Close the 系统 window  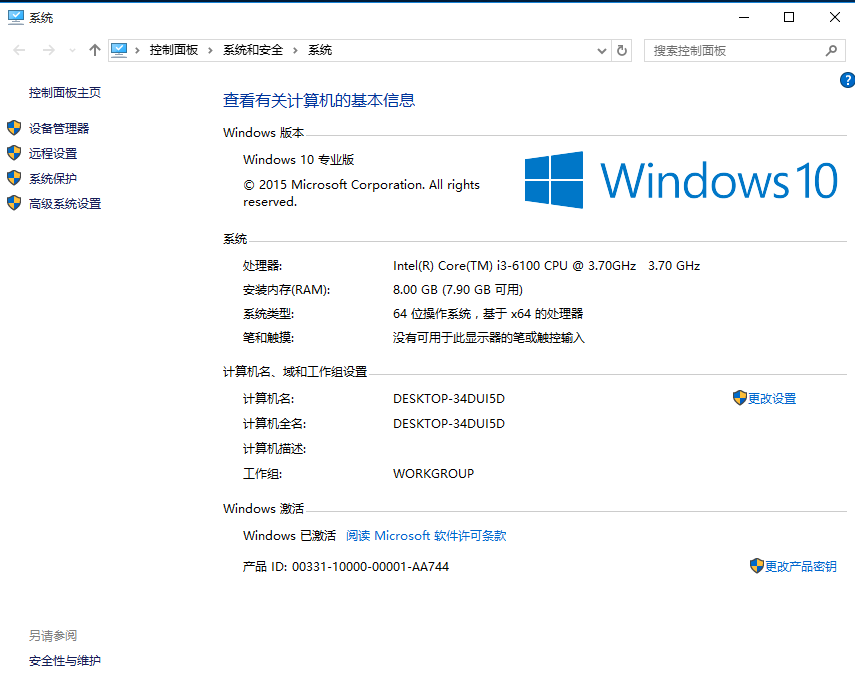pos(834,17)
